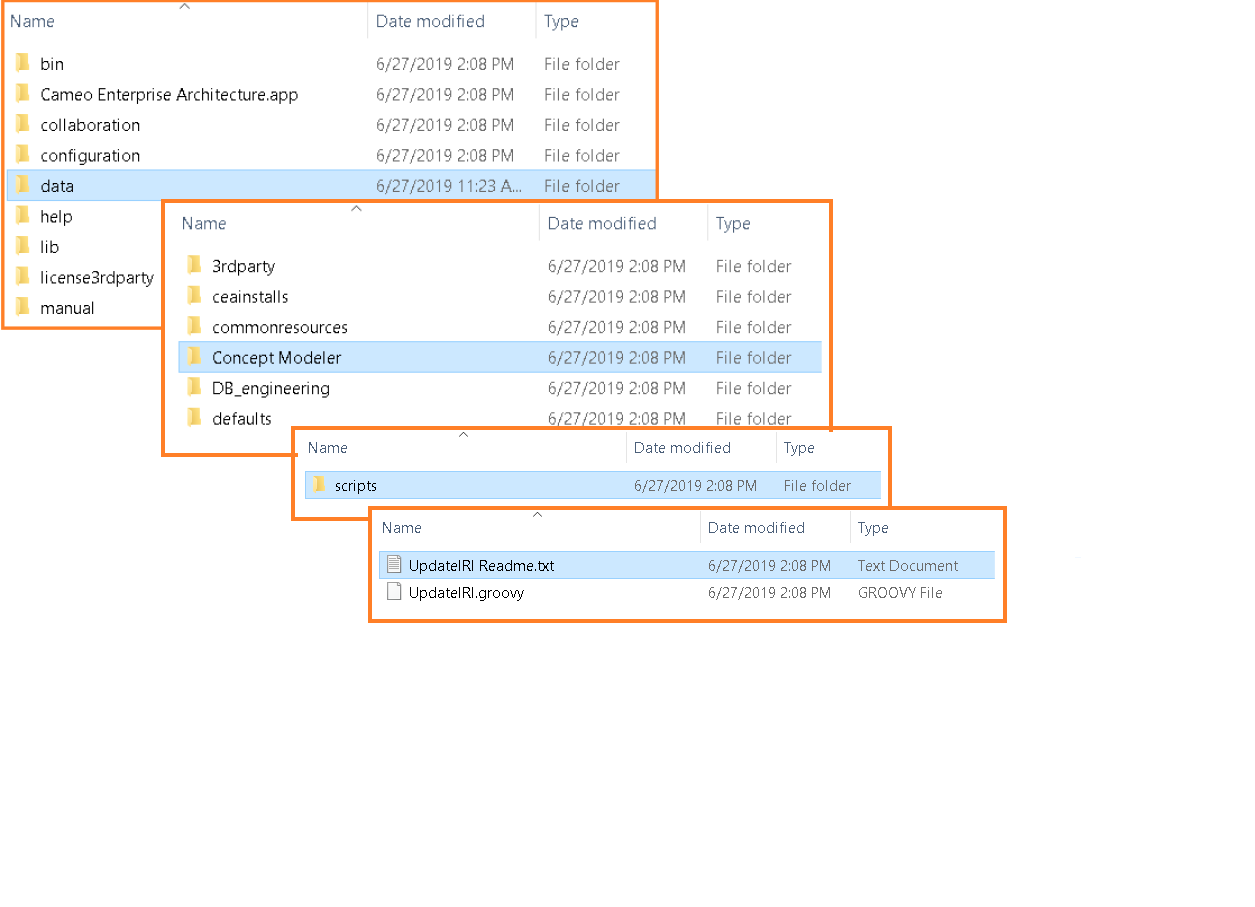
Task: Select the 'data' folder name
Action: 57,186
